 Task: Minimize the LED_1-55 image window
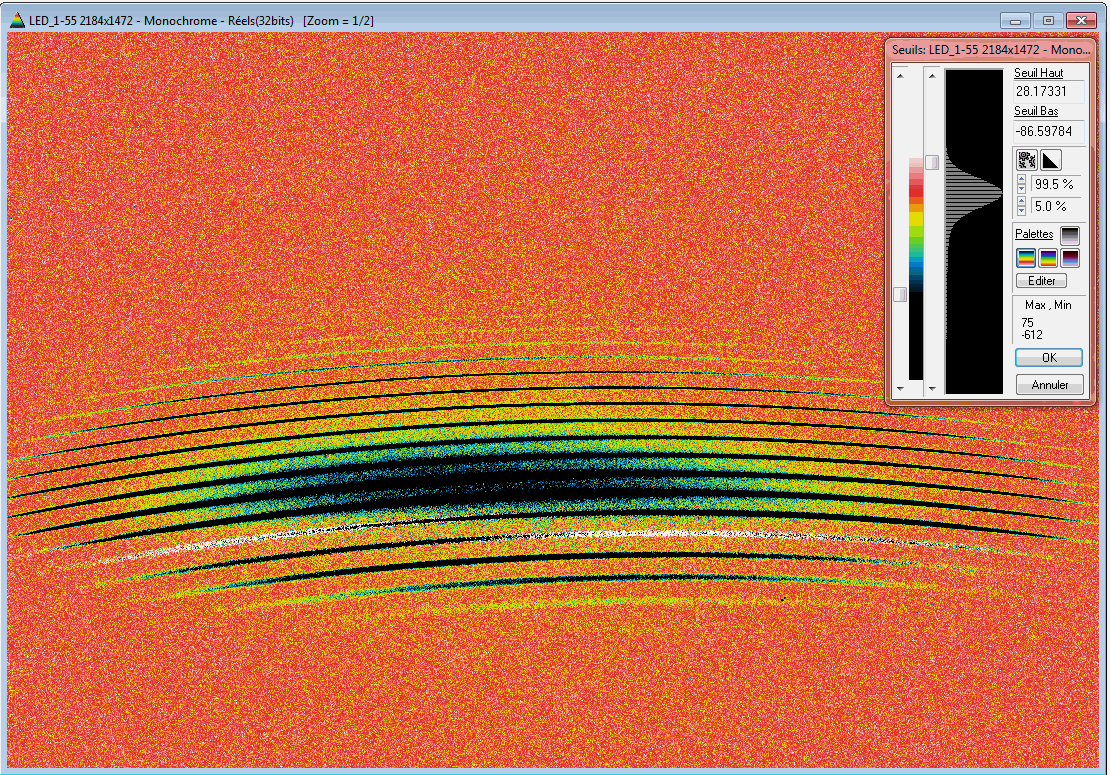point(1015,21)
